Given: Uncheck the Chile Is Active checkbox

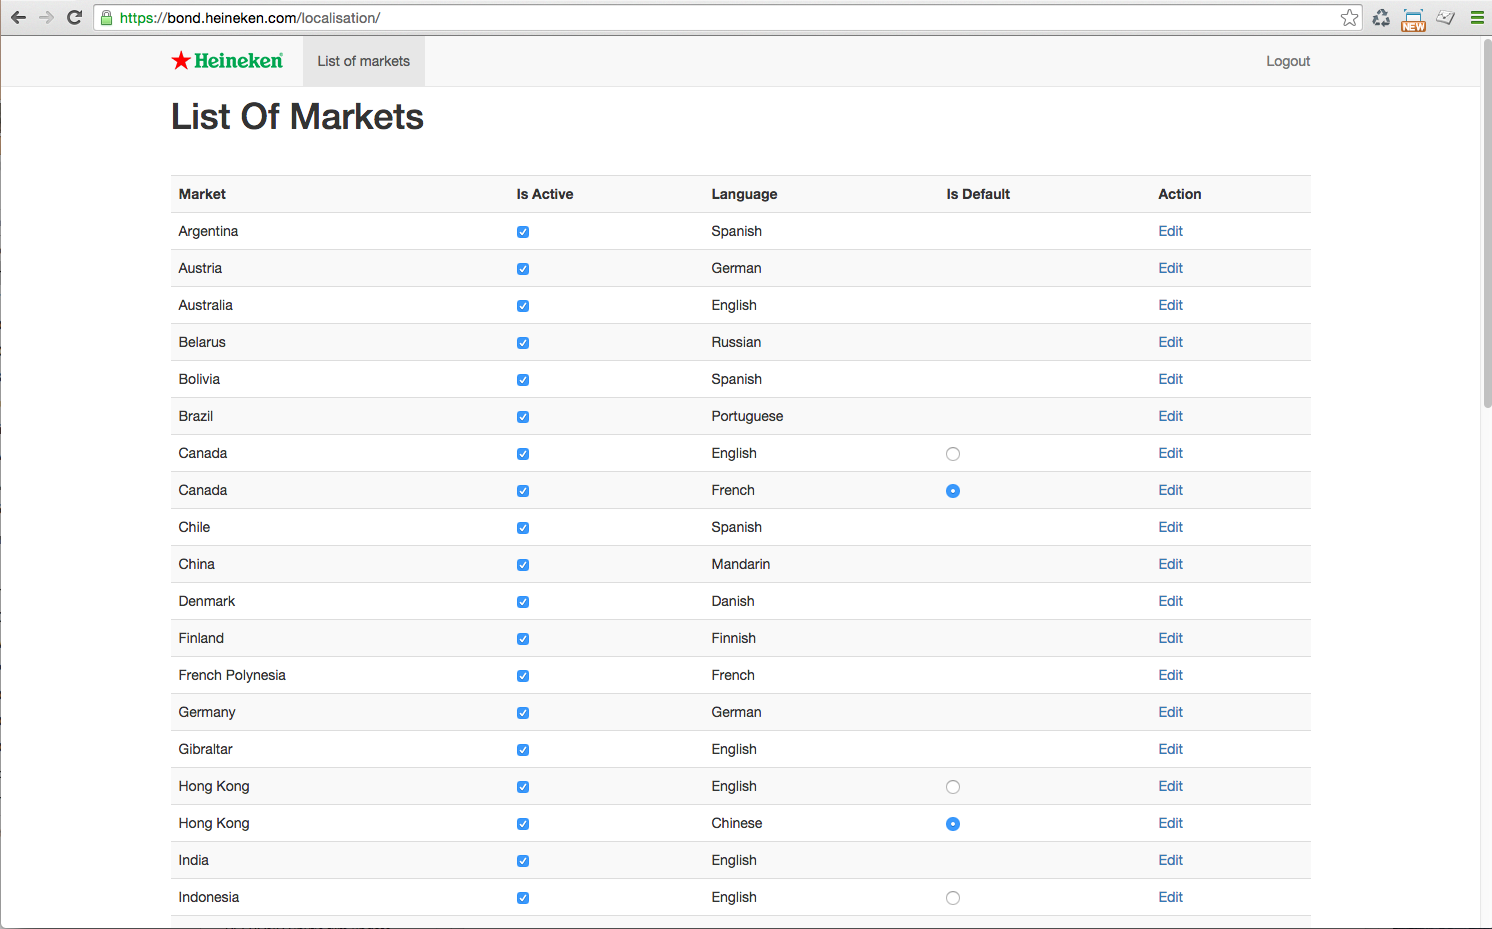Looking at the screenshot, I should (x=523, y=528).
